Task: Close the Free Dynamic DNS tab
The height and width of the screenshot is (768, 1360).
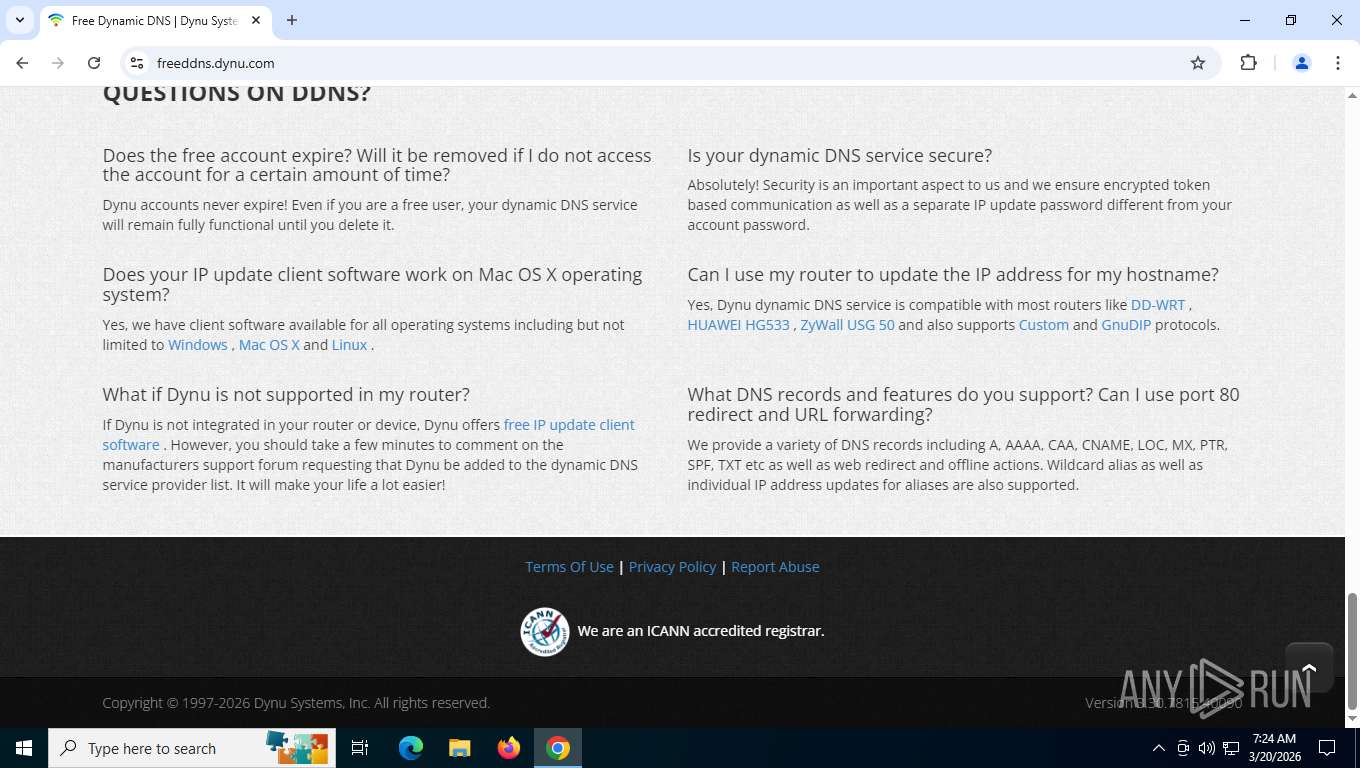Action: pyautogui.click(x=256, y=20)
